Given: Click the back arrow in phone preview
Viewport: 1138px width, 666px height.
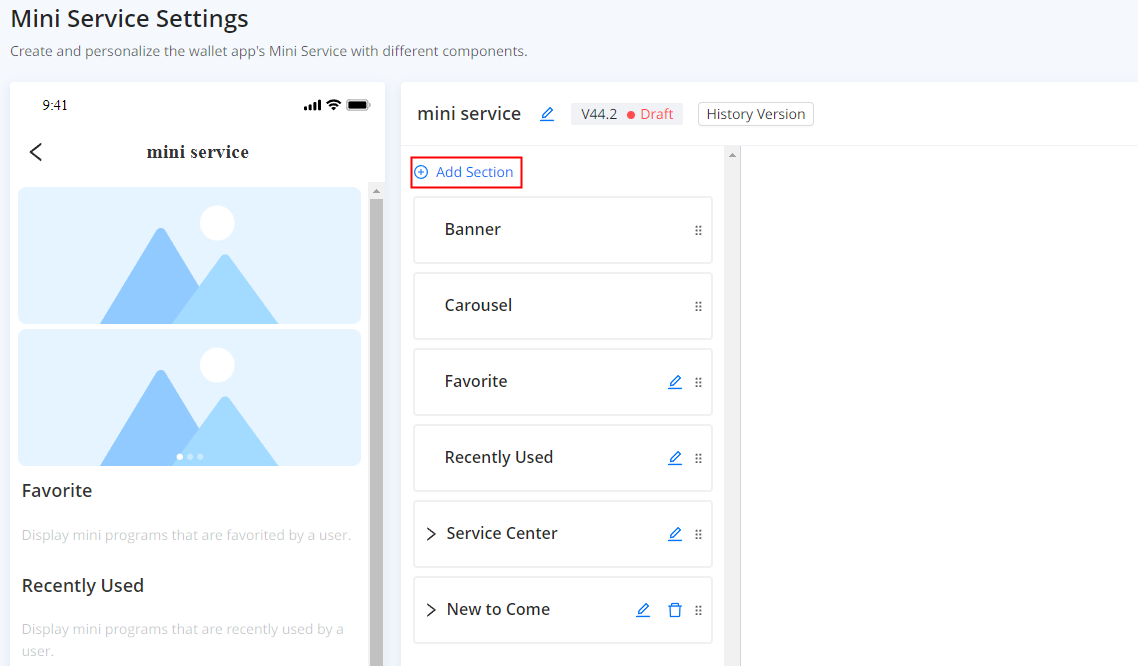Looking at the screenshot, I should 36,152.
